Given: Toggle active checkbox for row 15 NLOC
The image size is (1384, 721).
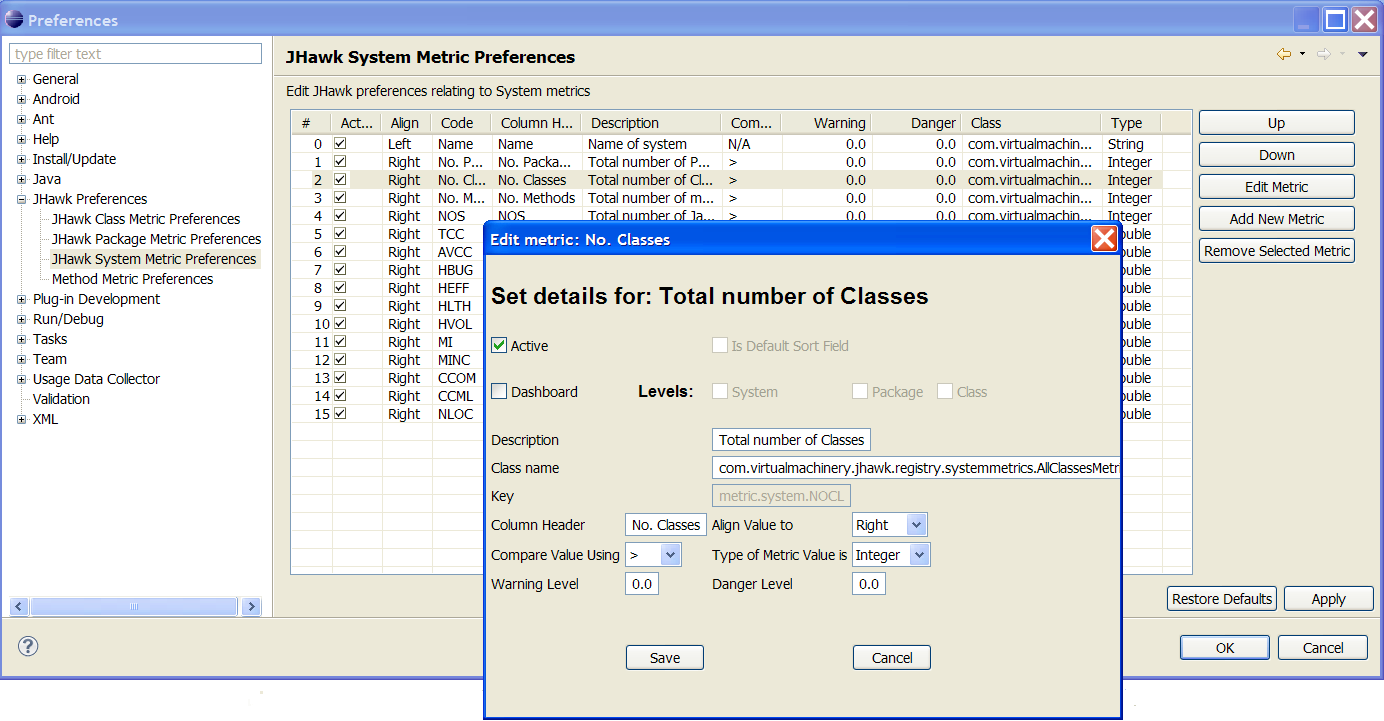Looking at the screenshot, I should coord(340,414).
